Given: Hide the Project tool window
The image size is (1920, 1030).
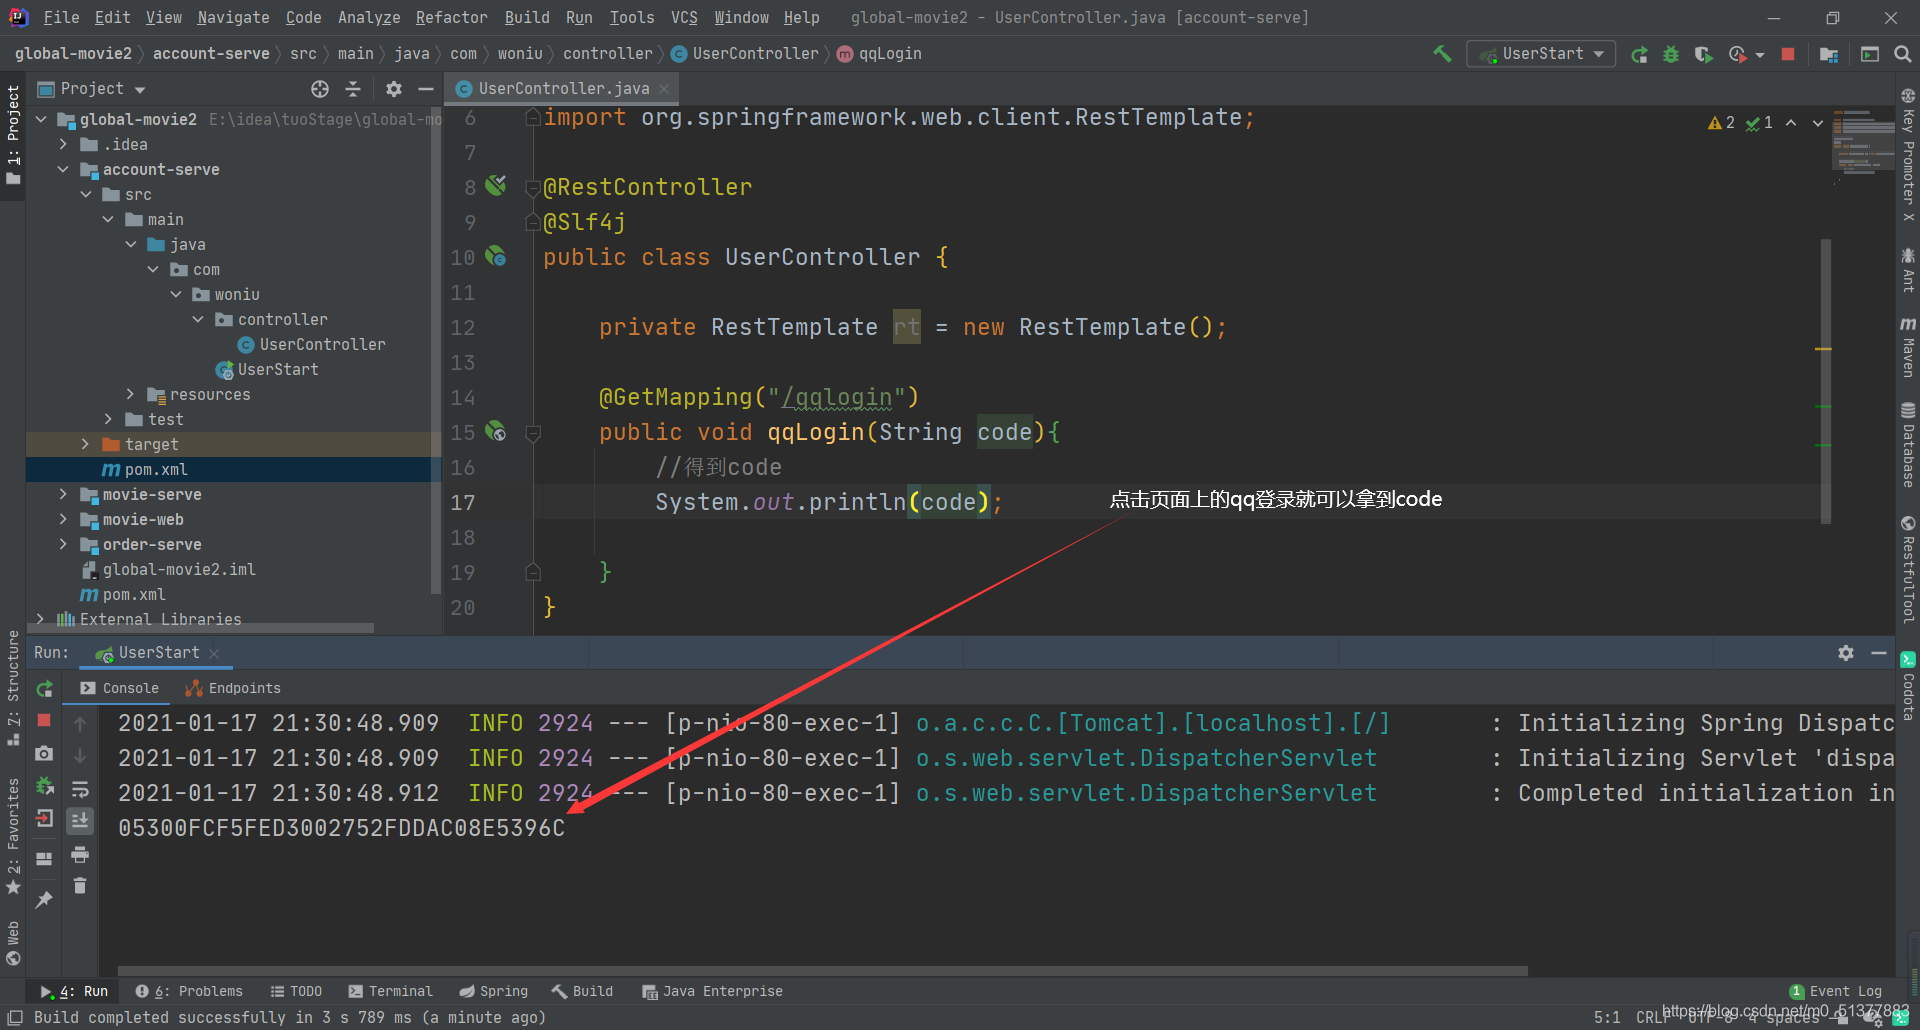Looking at the screenshot, I should 426,89.
